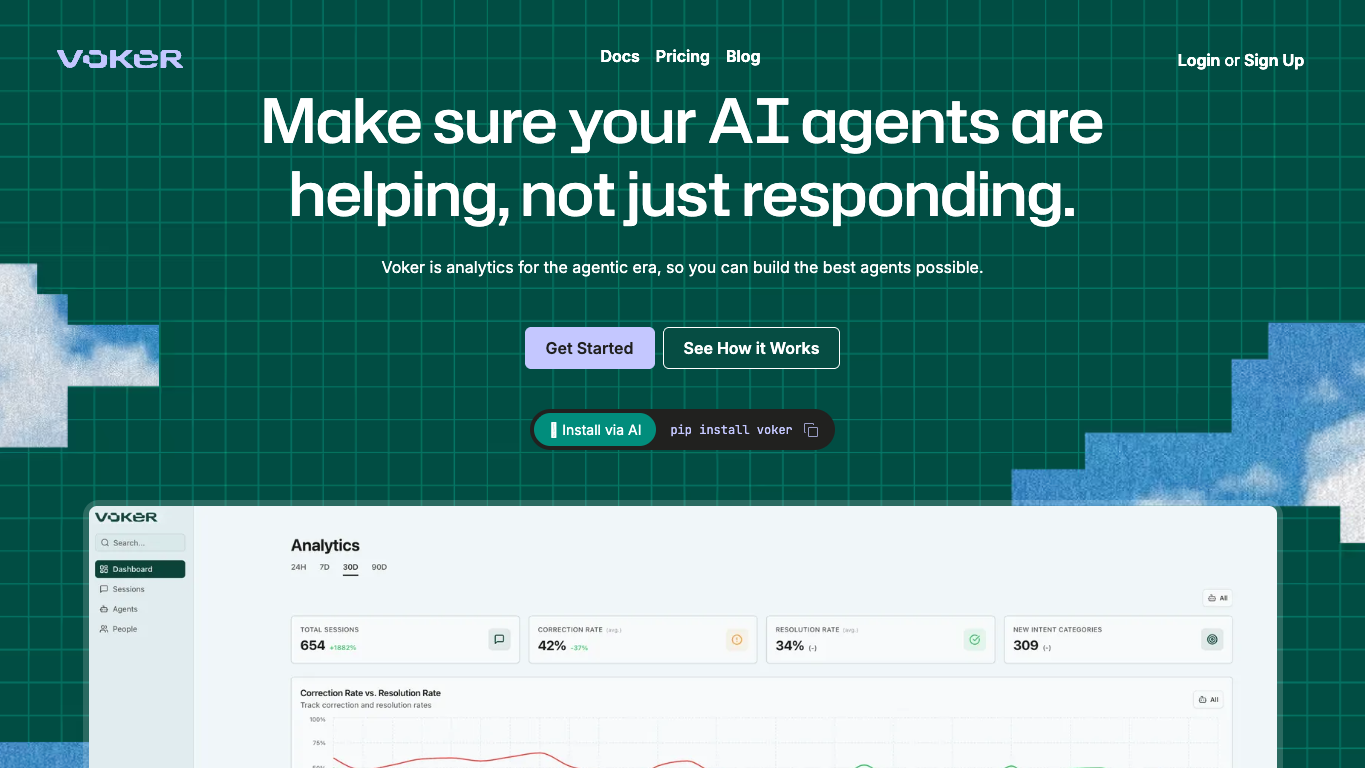Click the Analytics heading in the preview
Screen dimensions: 1365x768
tap(325, 545)
